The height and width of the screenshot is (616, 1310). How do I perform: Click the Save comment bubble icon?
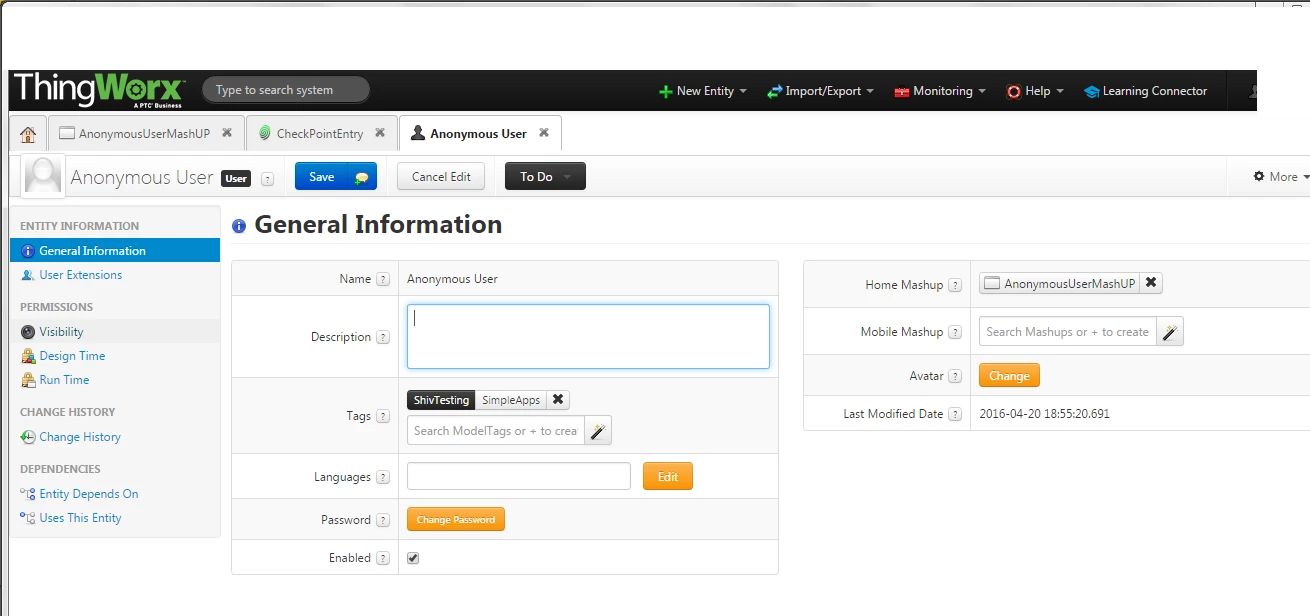(x=362, y=177)
